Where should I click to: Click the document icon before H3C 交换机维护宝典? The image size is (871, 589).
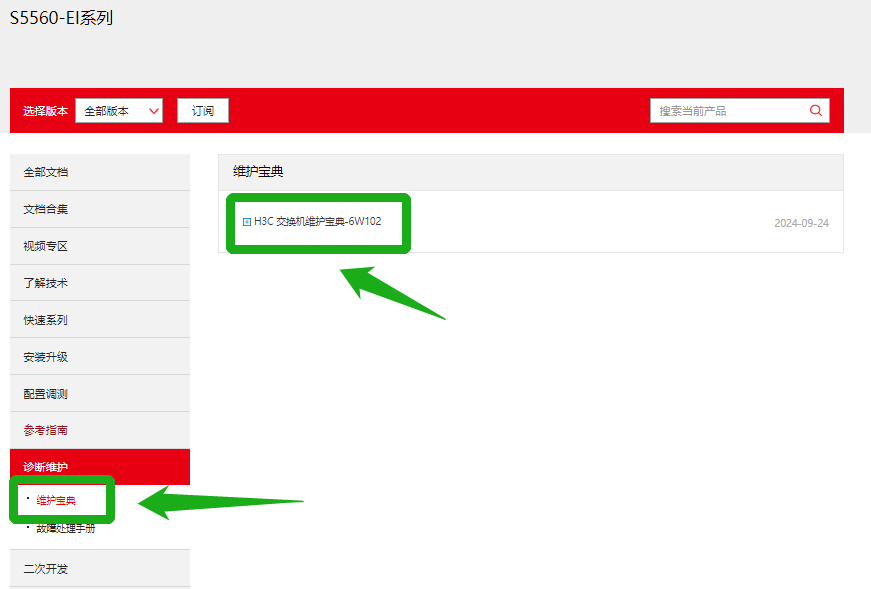[247, 222]
